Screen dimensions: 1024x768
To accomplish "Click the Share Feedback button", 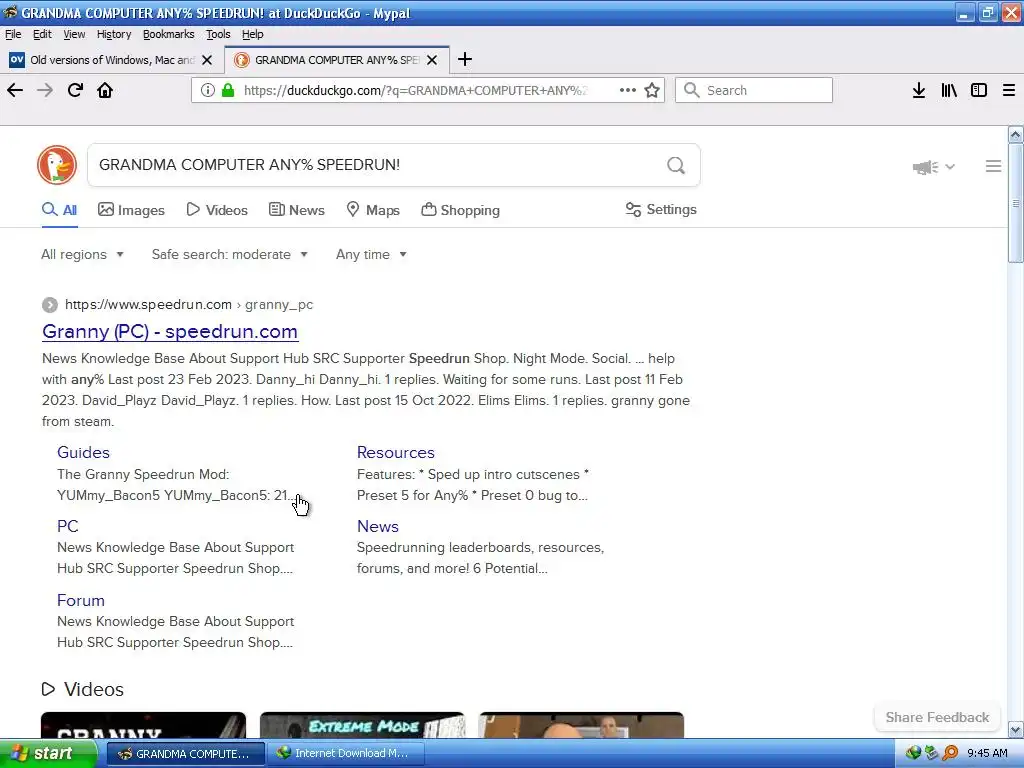I will click(x=937, y=717).
